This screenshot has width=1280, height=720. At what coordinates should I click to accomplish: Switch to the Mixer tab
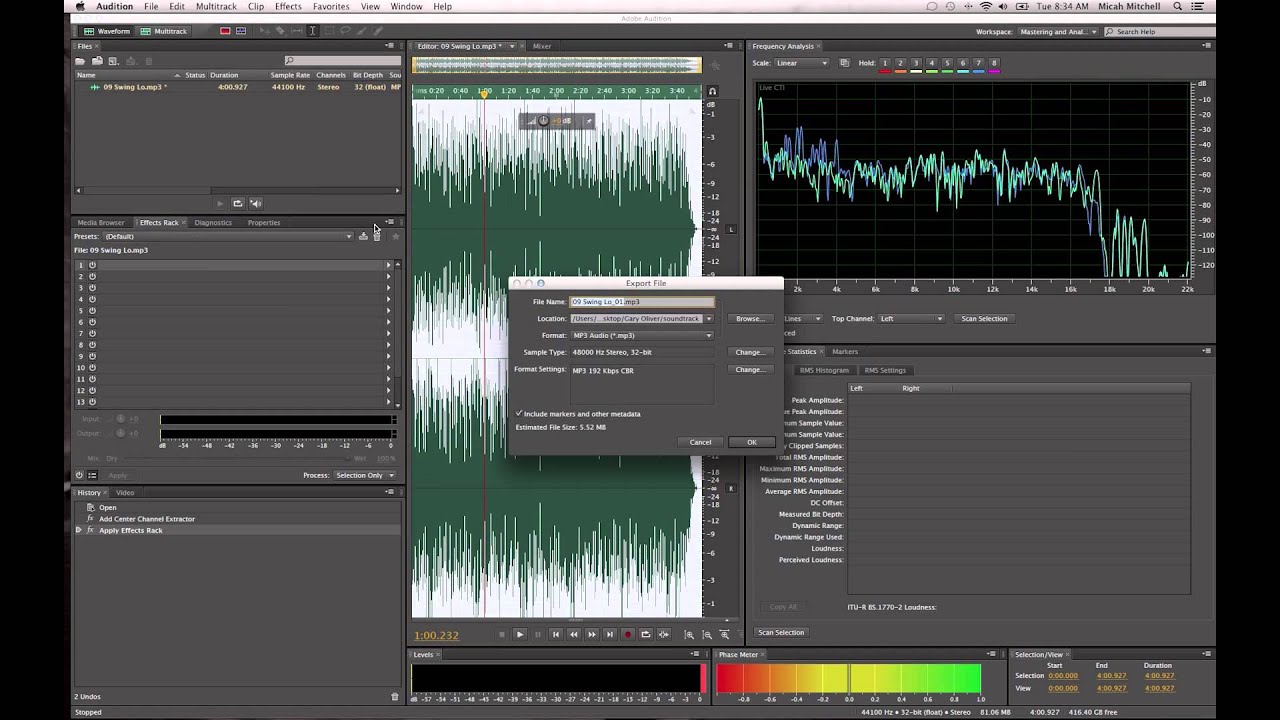(x=542, y=46)
